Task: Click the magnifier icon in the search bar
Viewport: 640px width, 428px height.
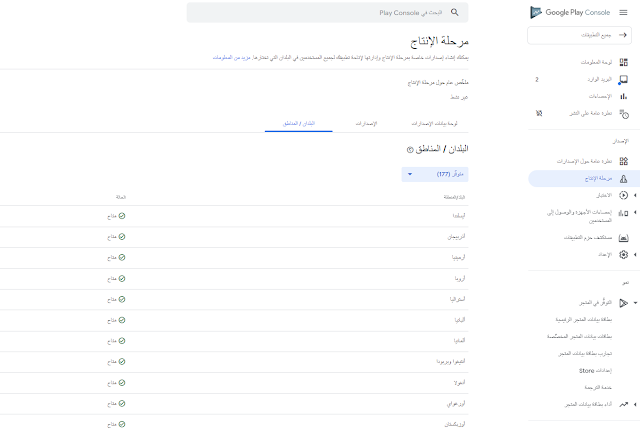Action: 454,13
